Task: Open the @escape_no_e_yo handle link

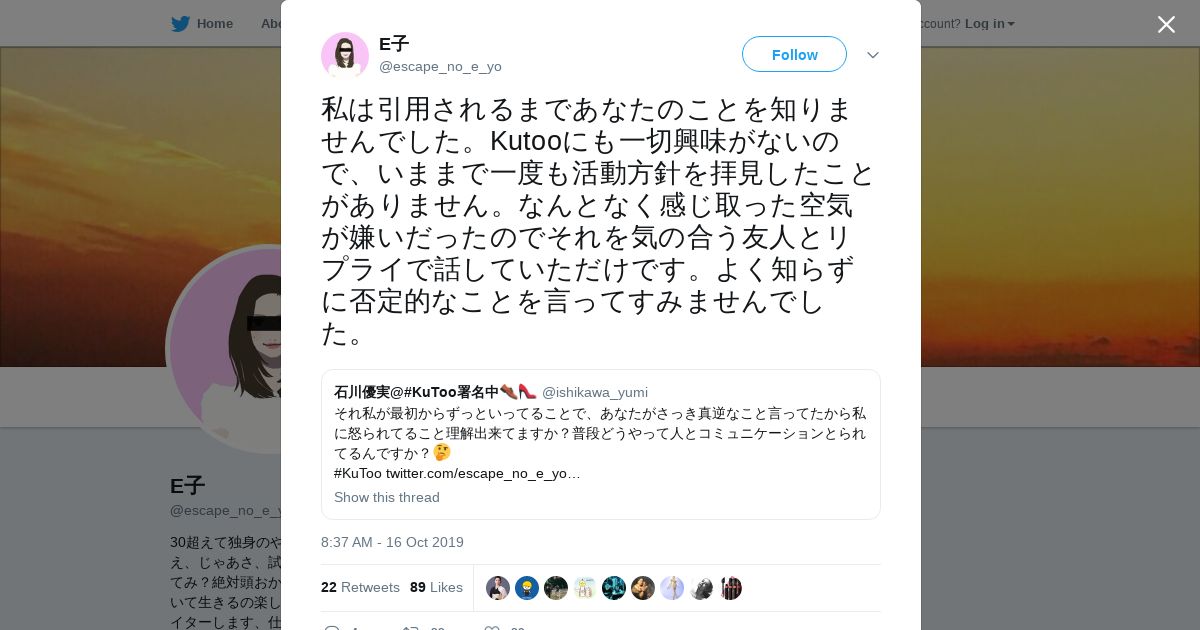Action: coord(440,67)
